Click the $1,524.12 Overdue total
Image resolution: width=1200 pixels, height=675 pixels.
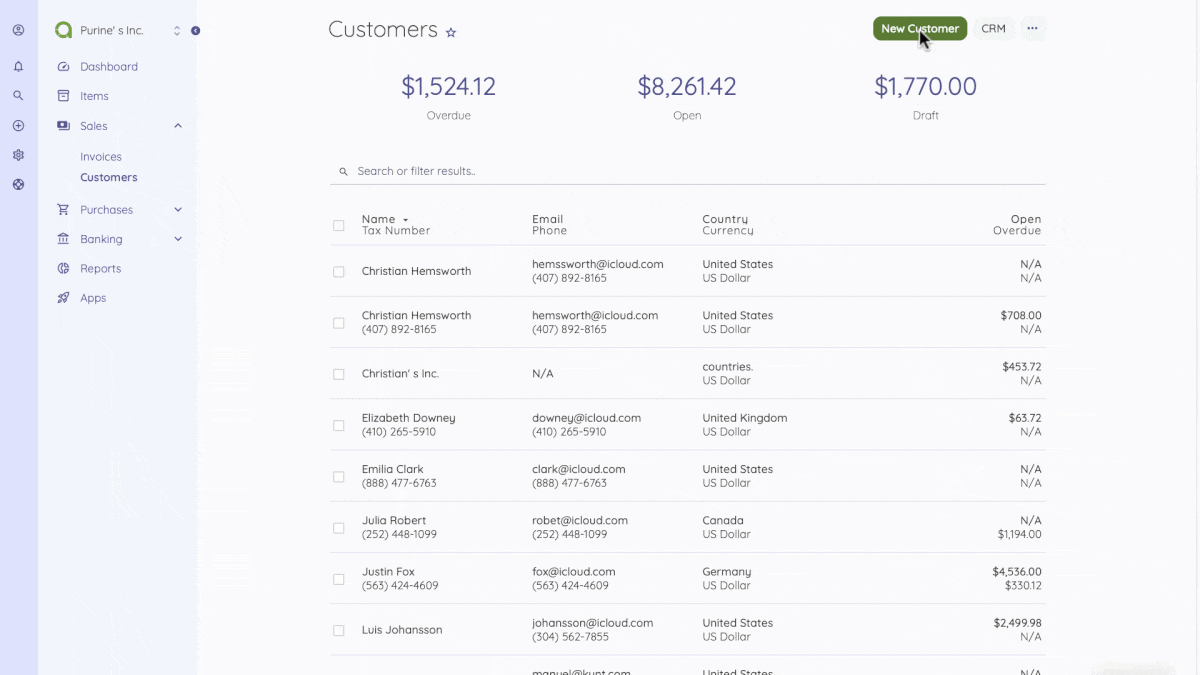[x=448, y=87]
